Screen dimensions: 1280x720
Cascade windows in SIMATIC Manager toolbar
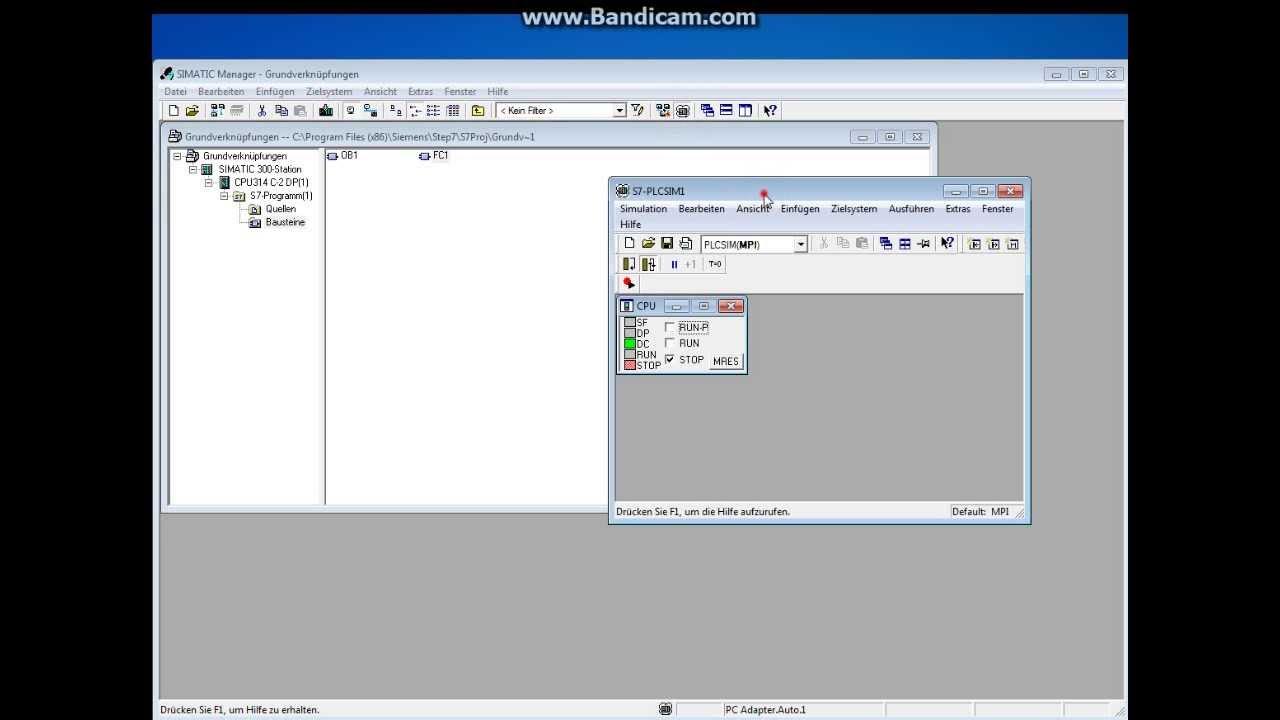tap(707, 111)
